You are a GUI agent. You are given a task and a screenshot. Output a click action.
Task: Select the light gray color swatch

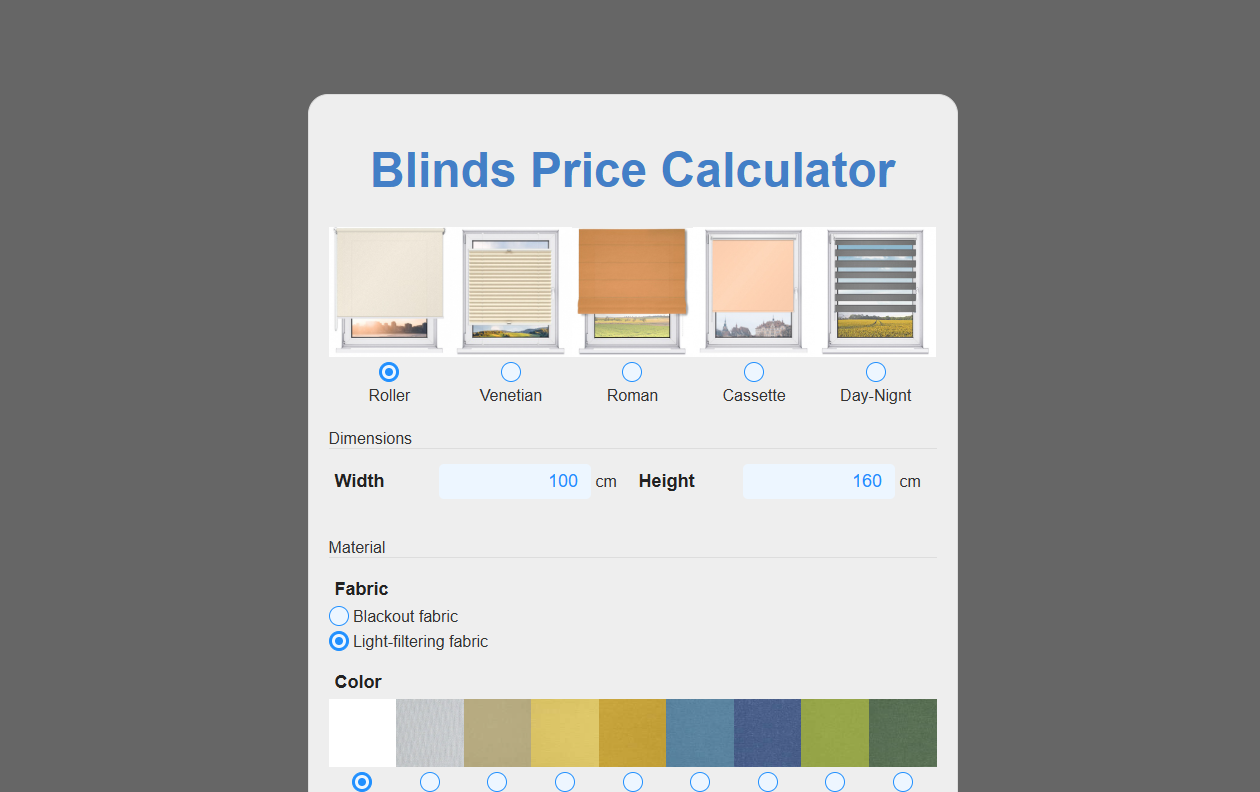[x=430, y=733]
